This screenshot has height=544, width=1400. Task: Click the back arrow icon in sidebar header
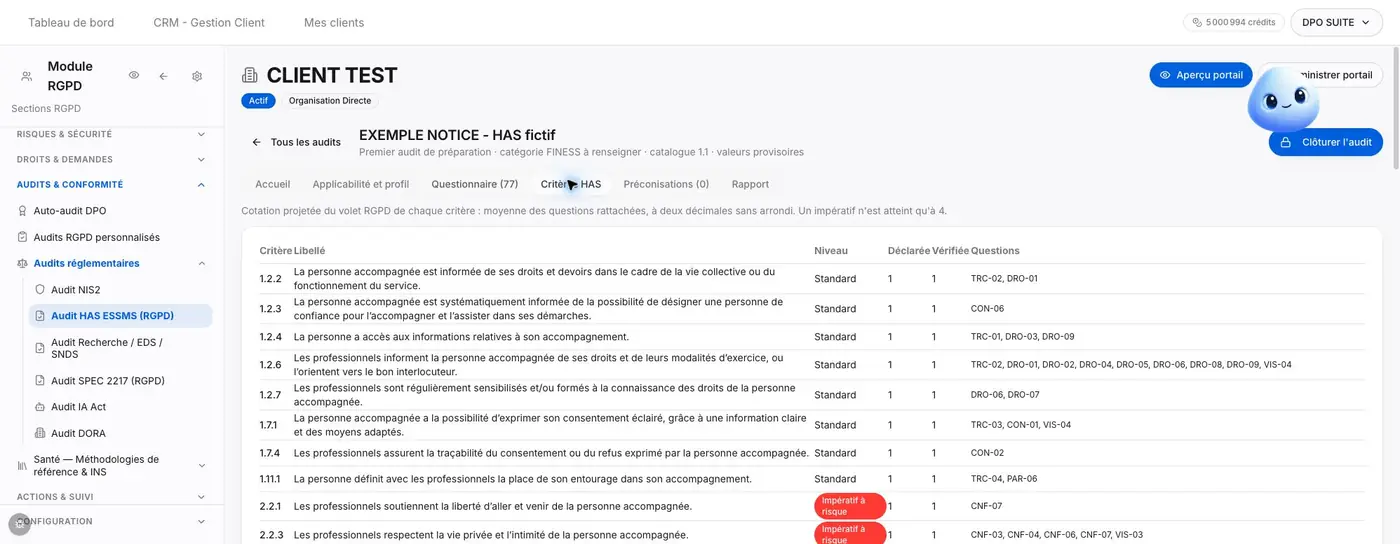pyautogui.click(x=163, y=76)
